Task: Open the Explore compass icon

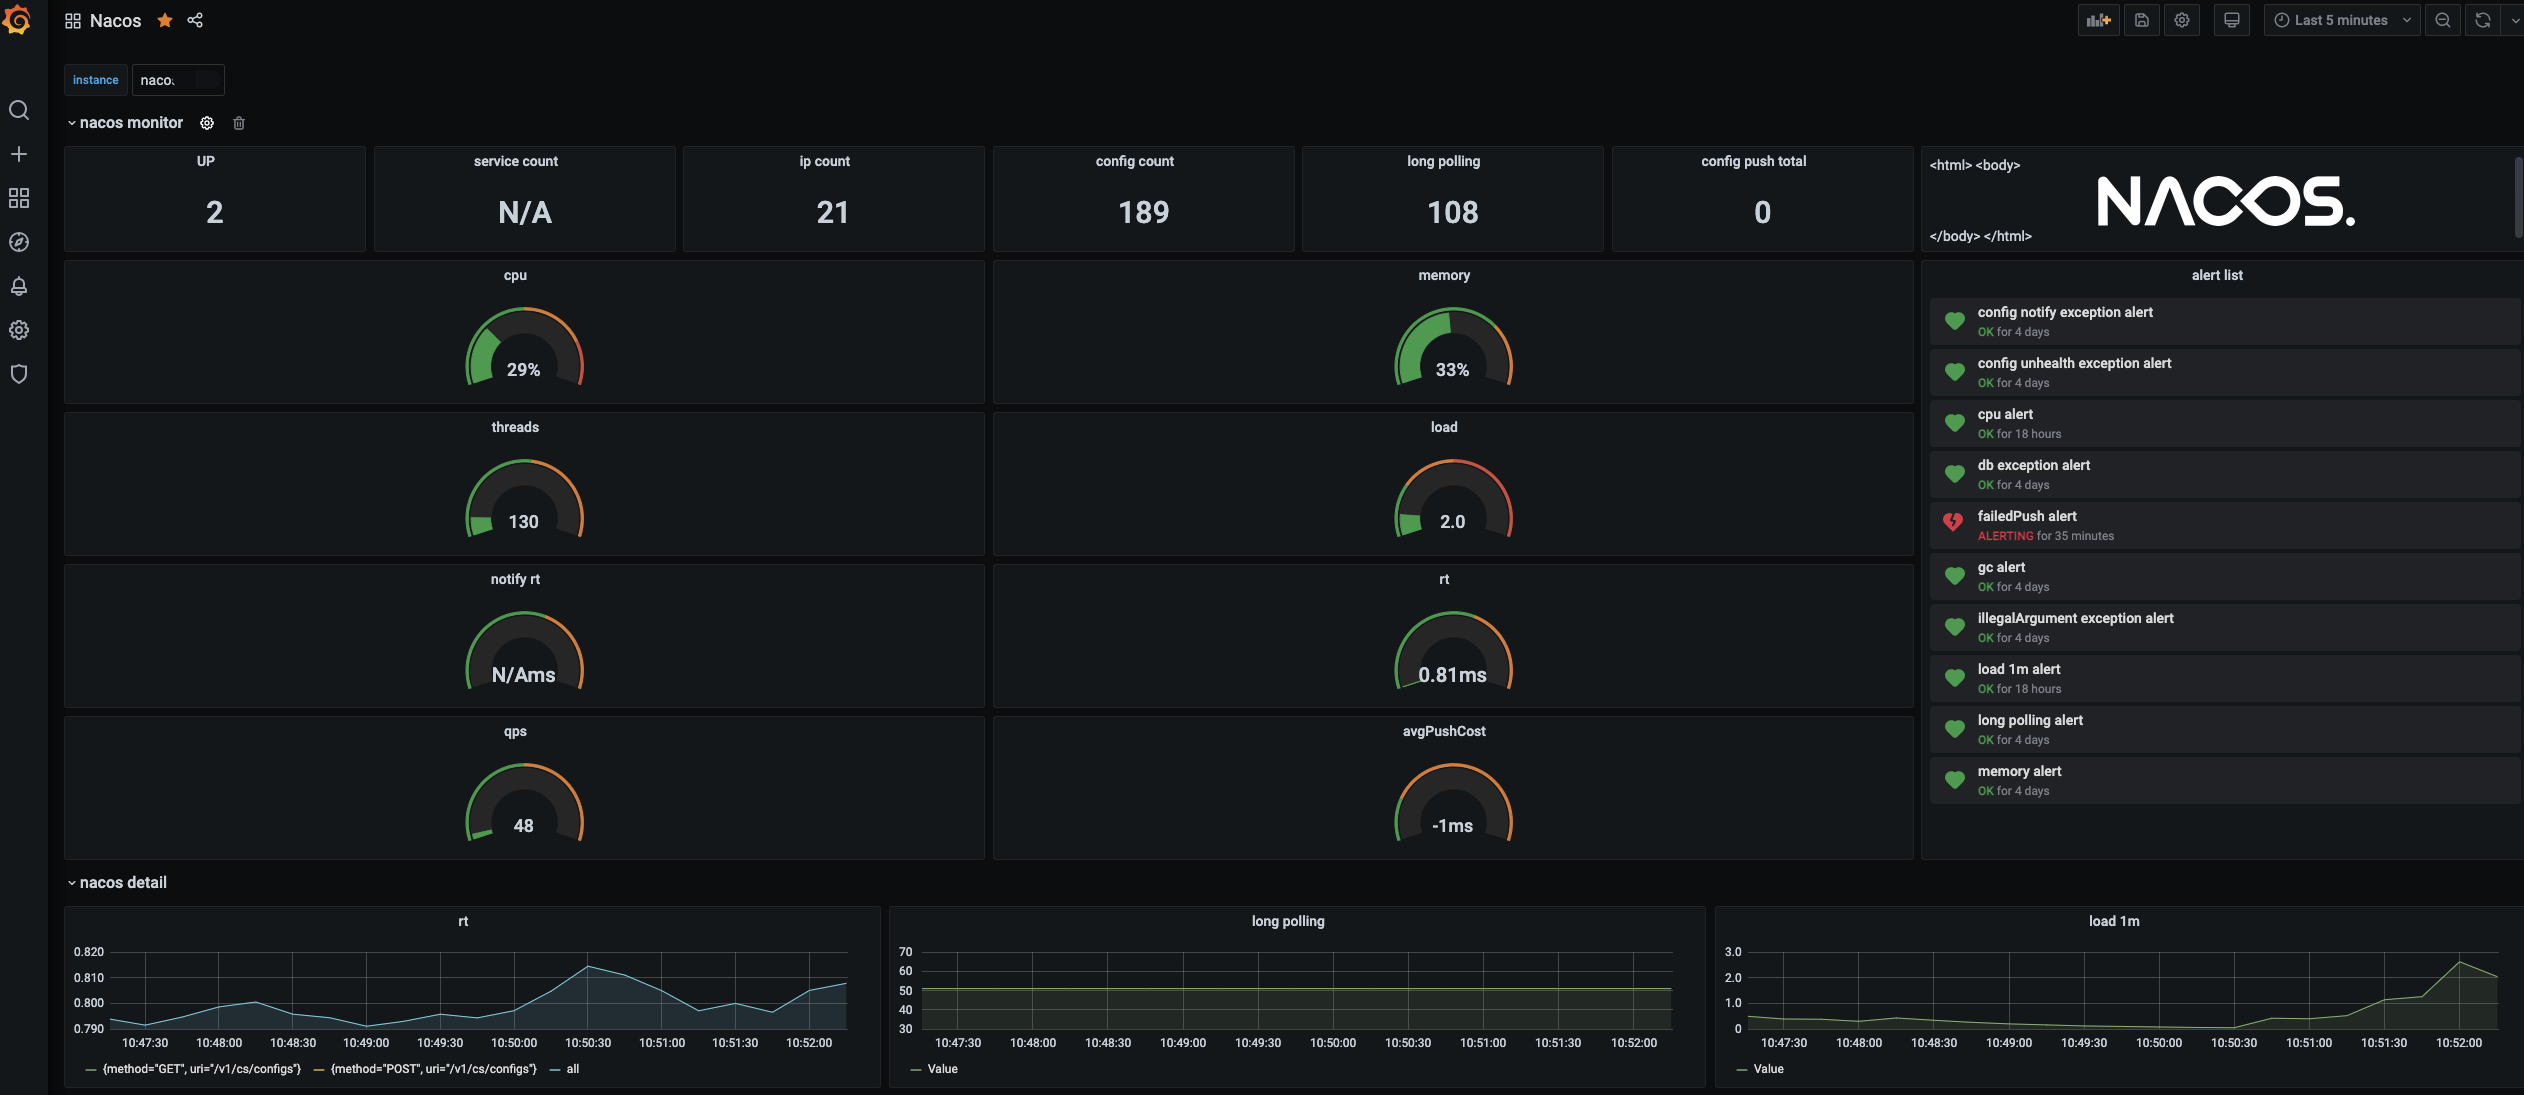Action: 18,242
